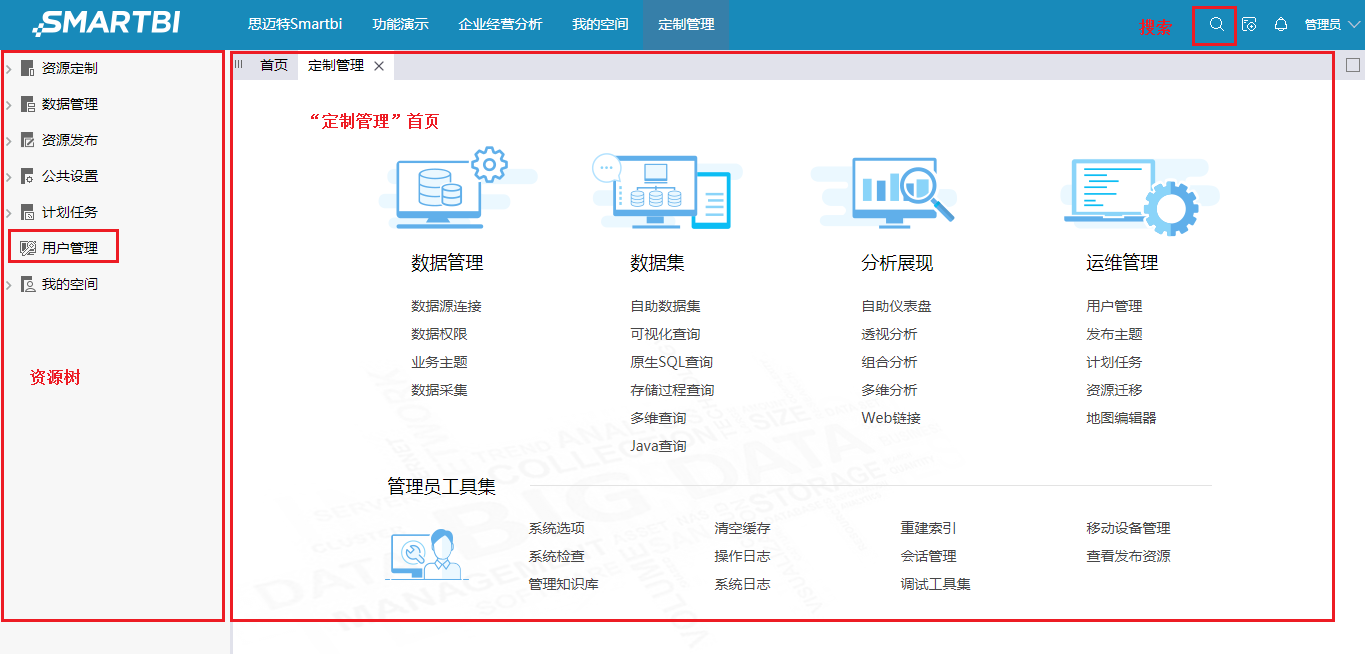
Task: Open 多维查询 link
Action: (x=658, y=418)
